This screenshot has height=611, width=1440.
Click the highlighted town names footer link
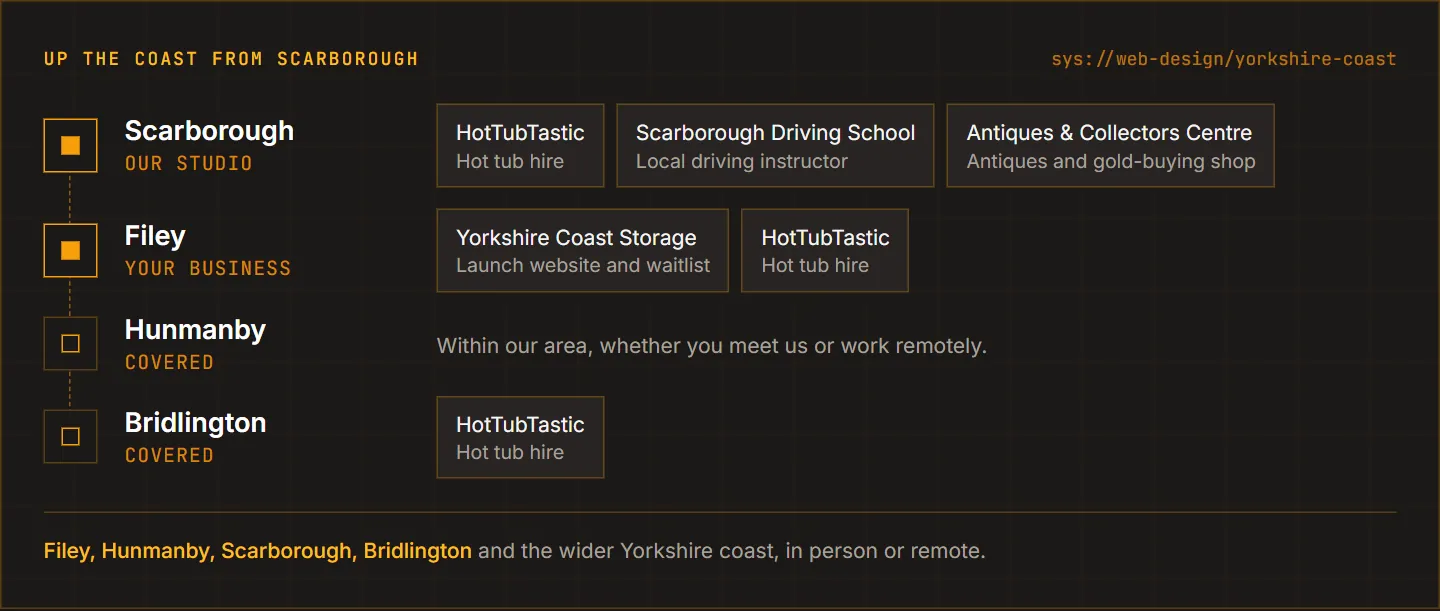point(258,551)
